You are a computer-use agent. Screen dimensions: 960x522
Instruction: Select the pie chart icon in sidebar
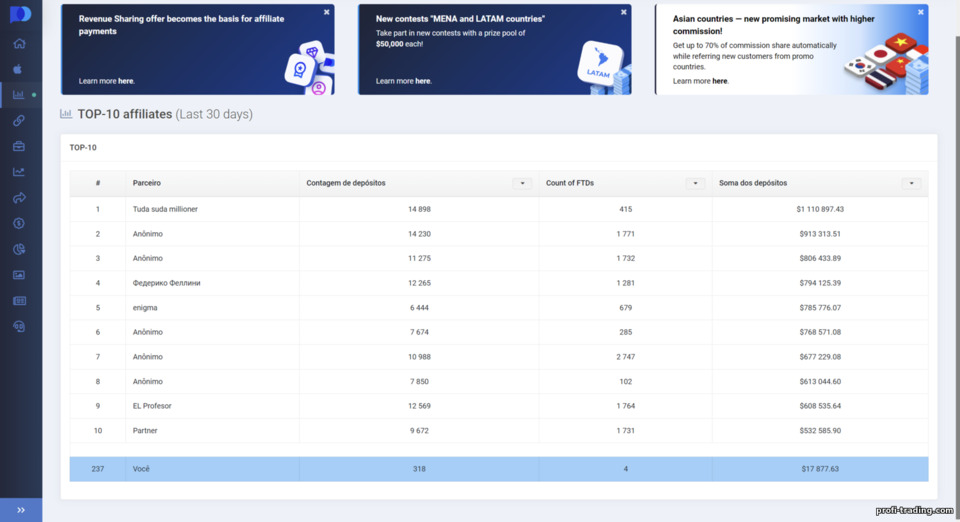coord(19,249)
